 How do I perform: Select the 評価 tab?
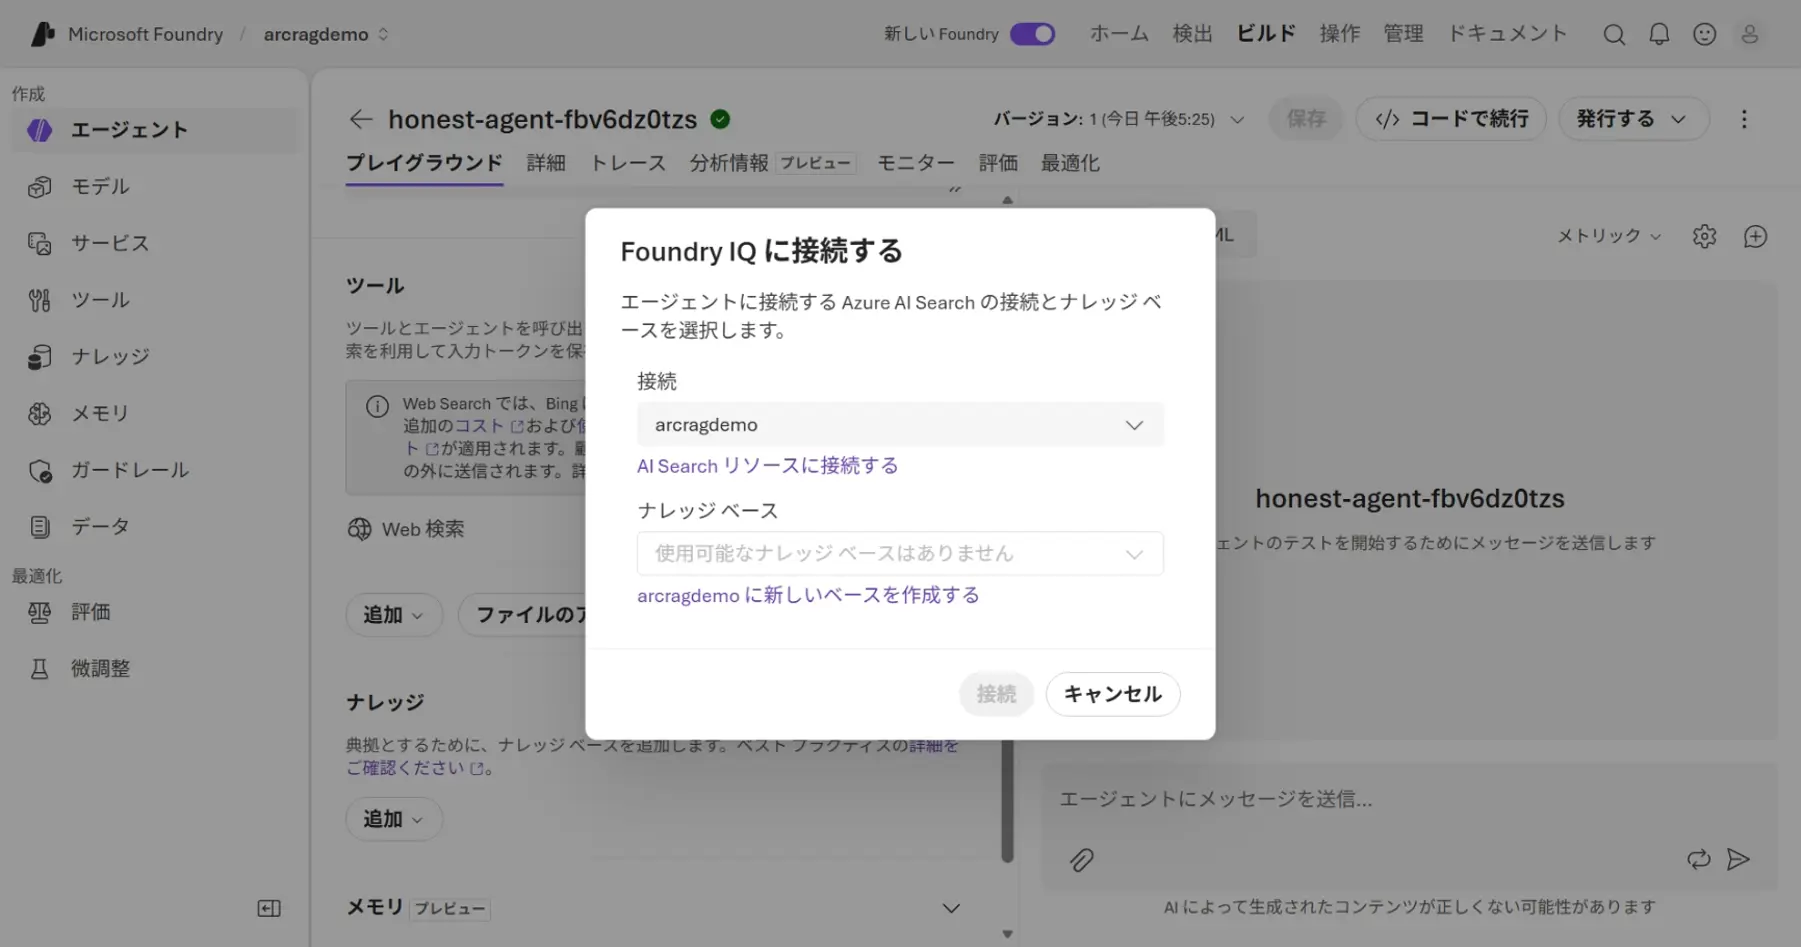click(998, 163)
